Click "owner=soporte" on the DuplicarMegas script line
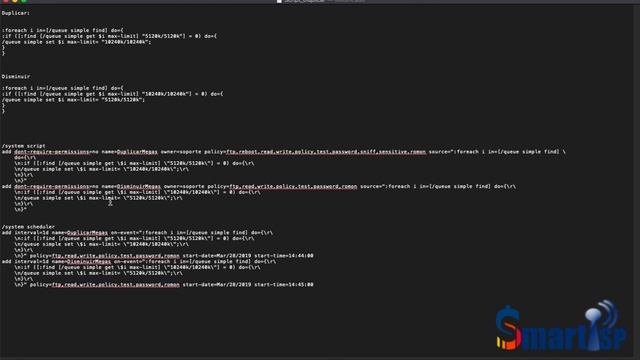The image size is (640, 360). pyautogui.click(x=181, y=152)
